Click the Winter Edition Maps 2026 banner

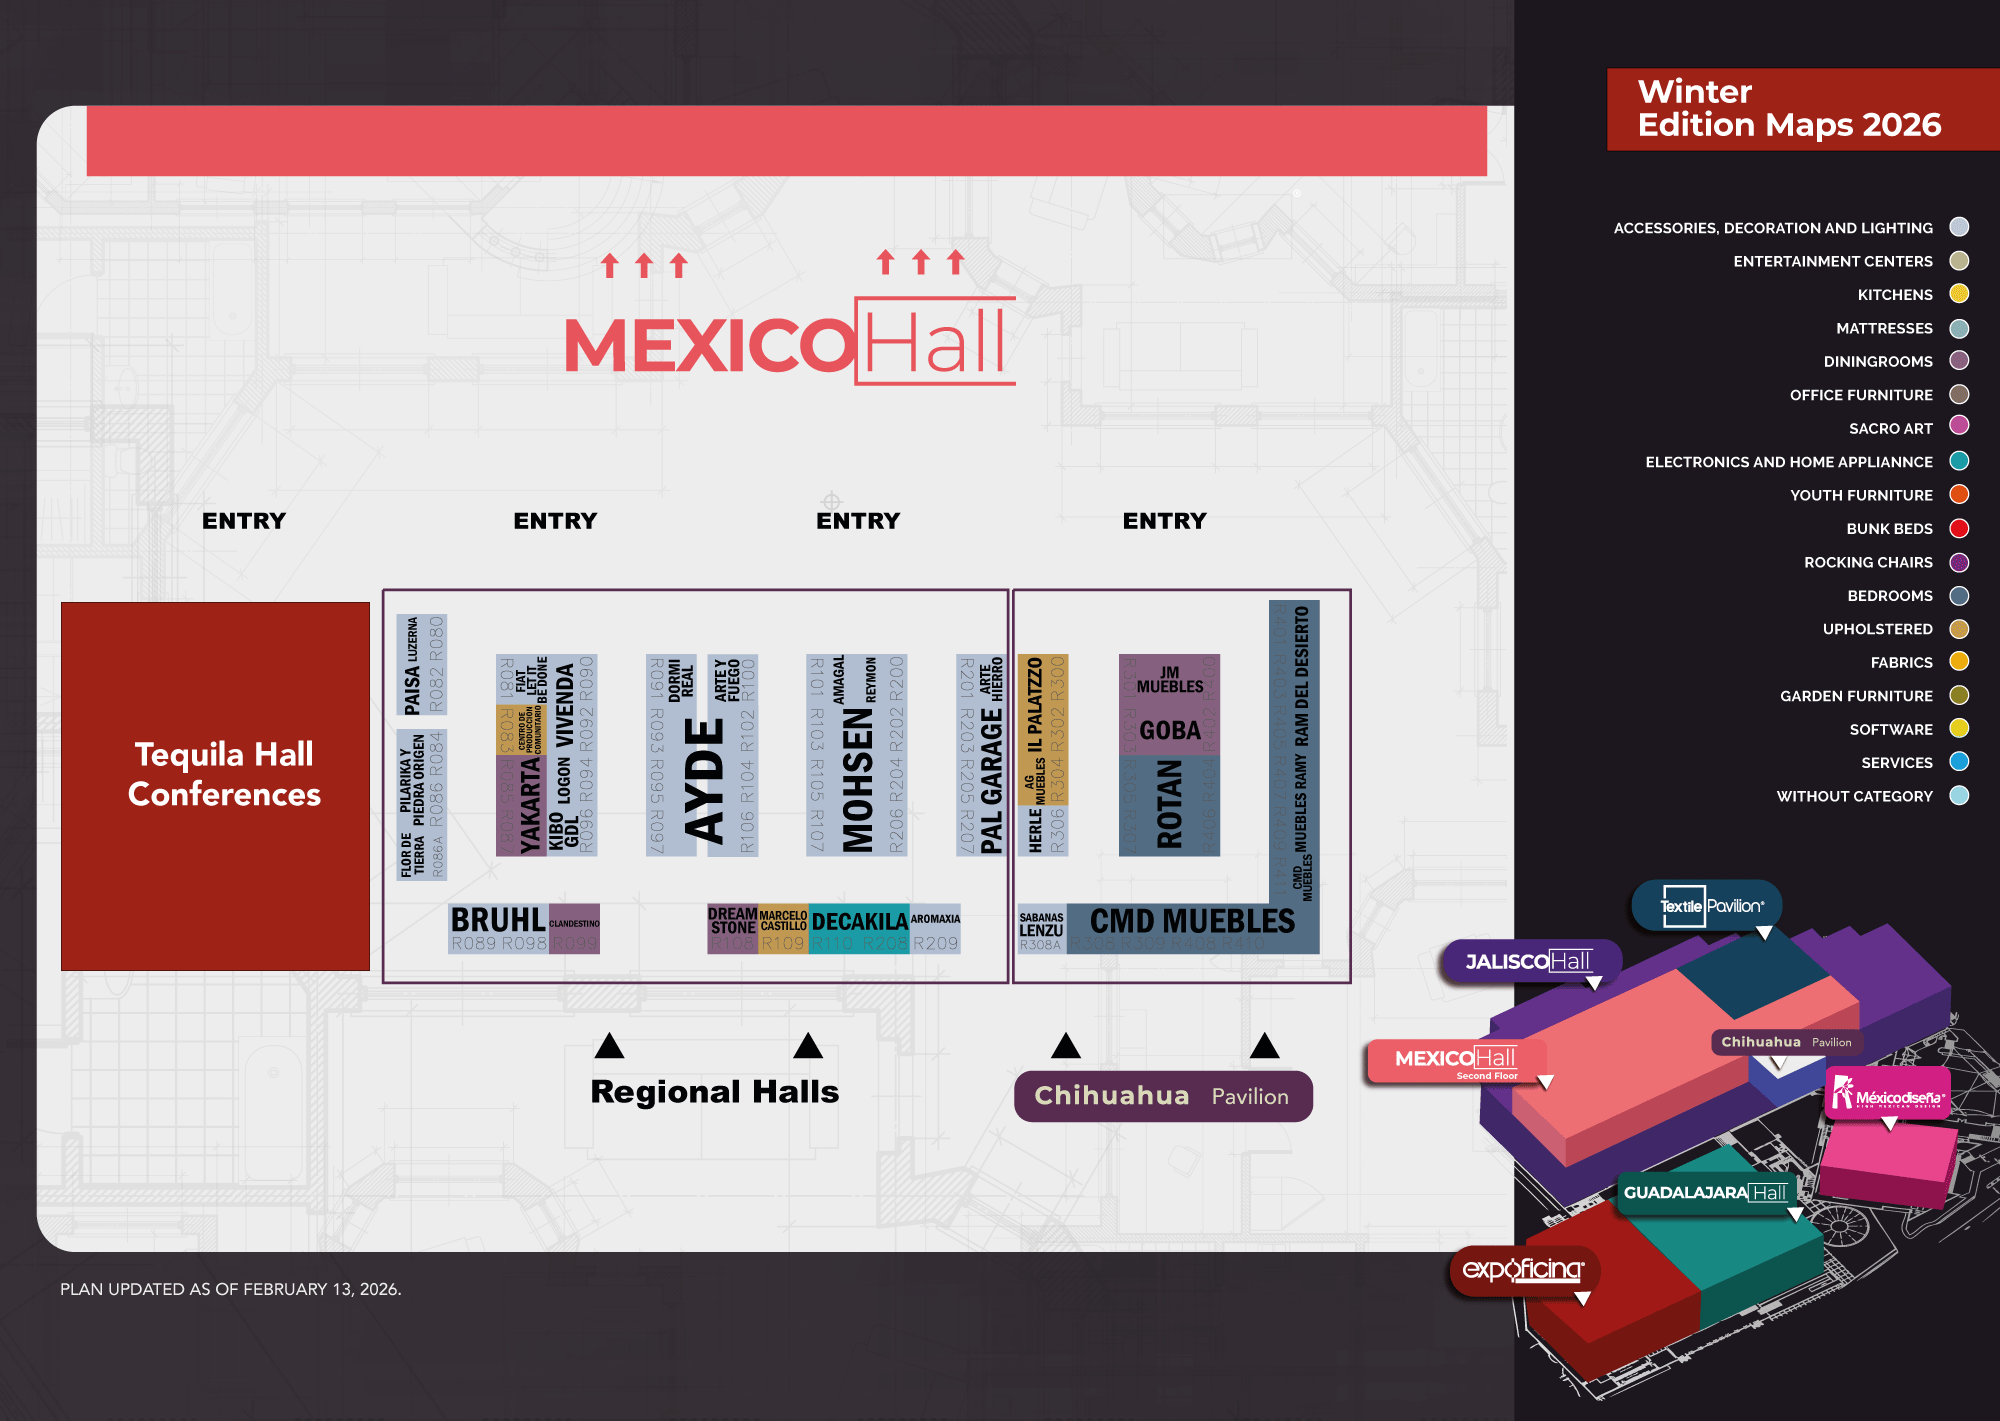click(1789, 109)
